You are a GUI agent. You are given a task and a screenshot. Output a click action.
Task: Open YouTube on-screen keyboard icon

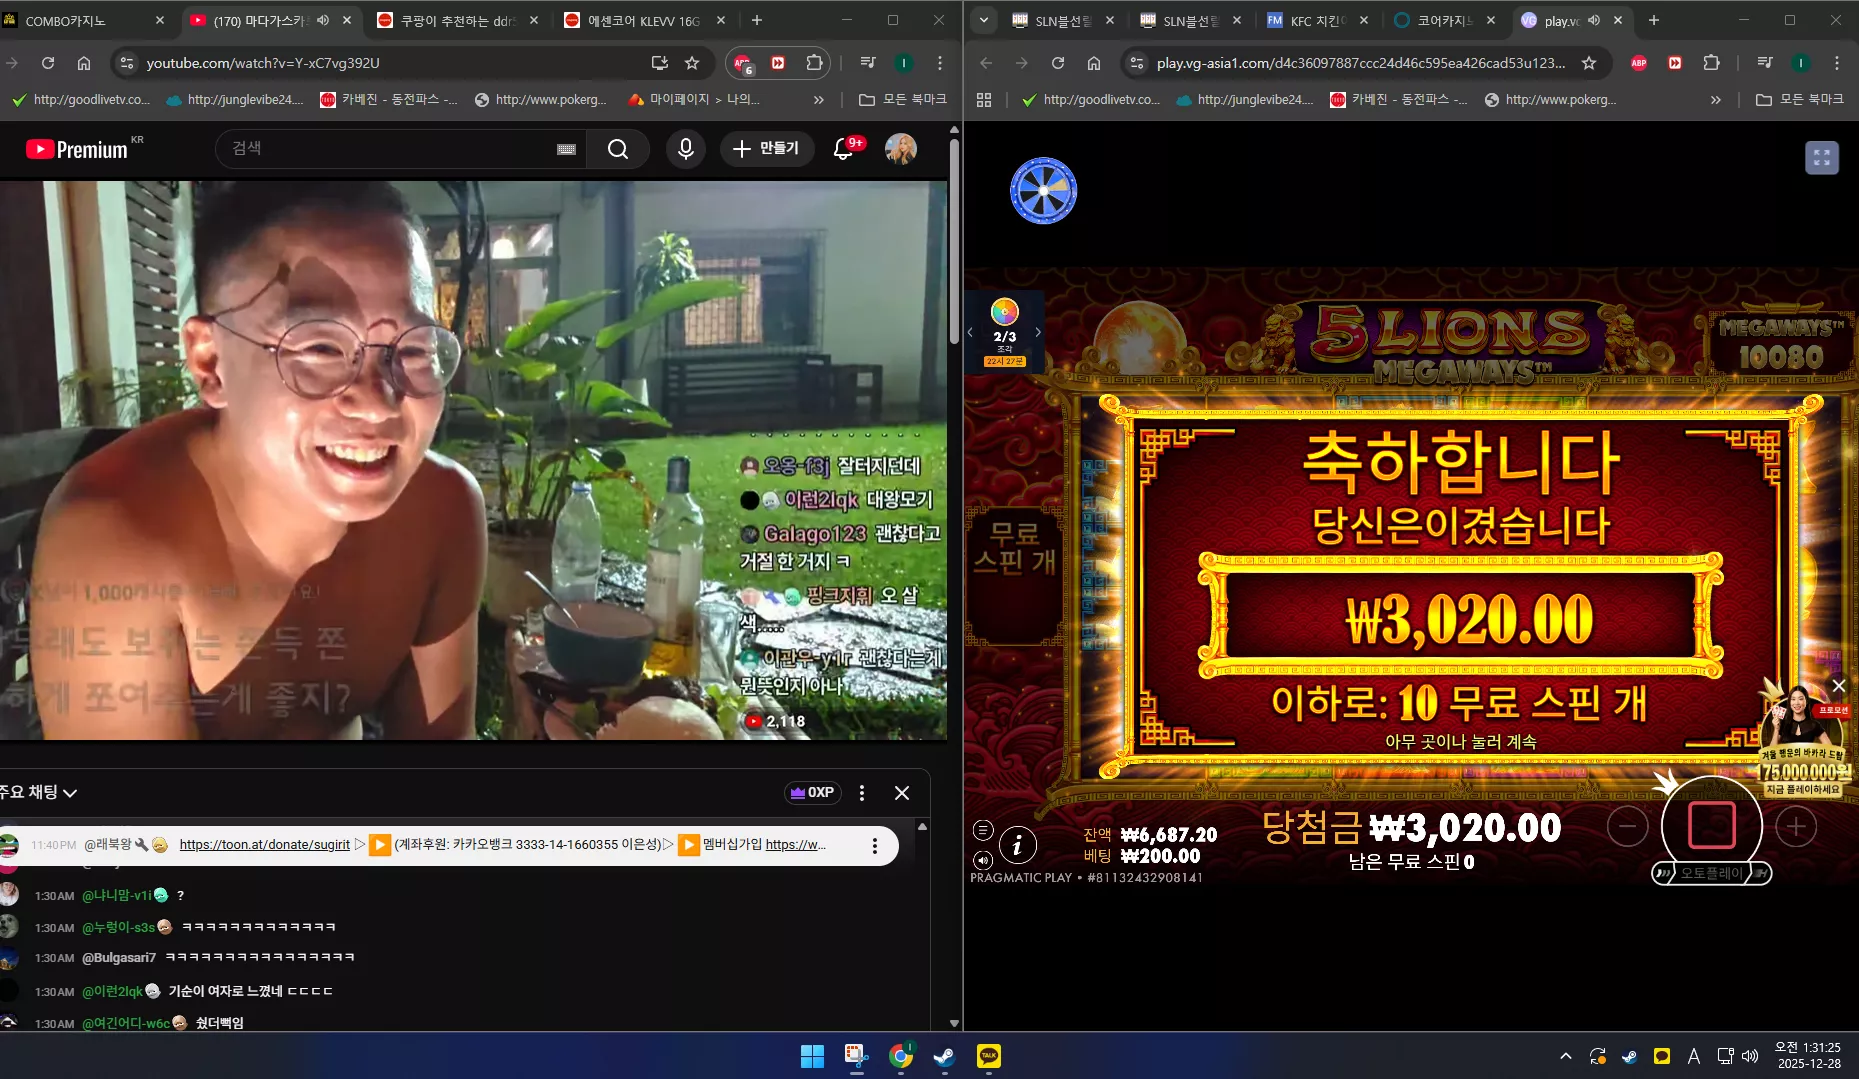pyautogui.click(x=566, y=149)
